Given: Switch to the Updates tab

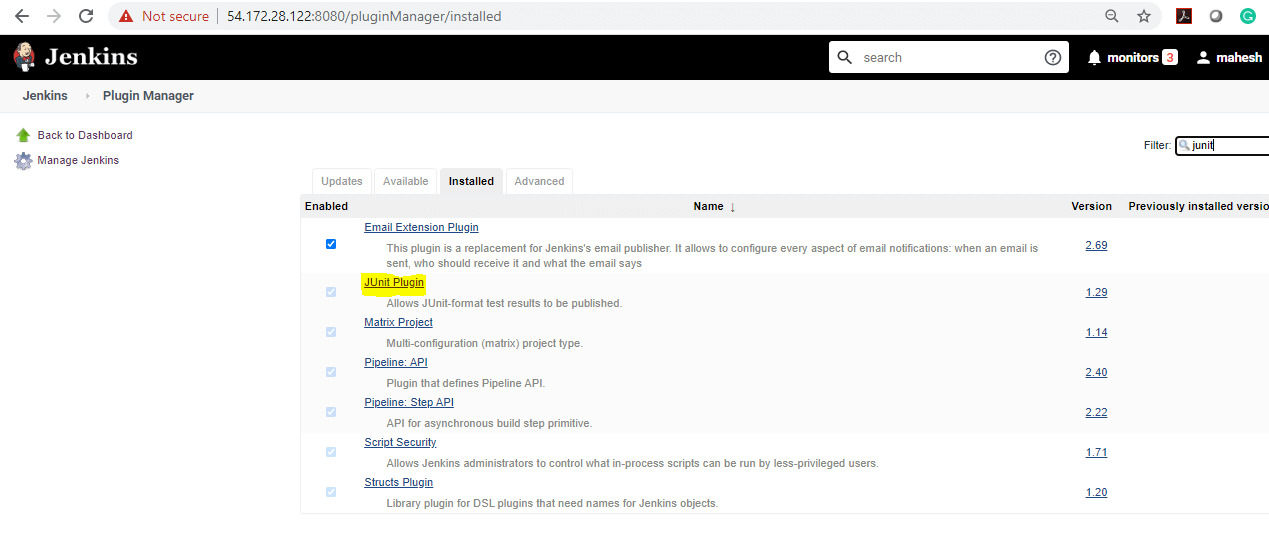Looking at the screenshot, I should 342,181.
